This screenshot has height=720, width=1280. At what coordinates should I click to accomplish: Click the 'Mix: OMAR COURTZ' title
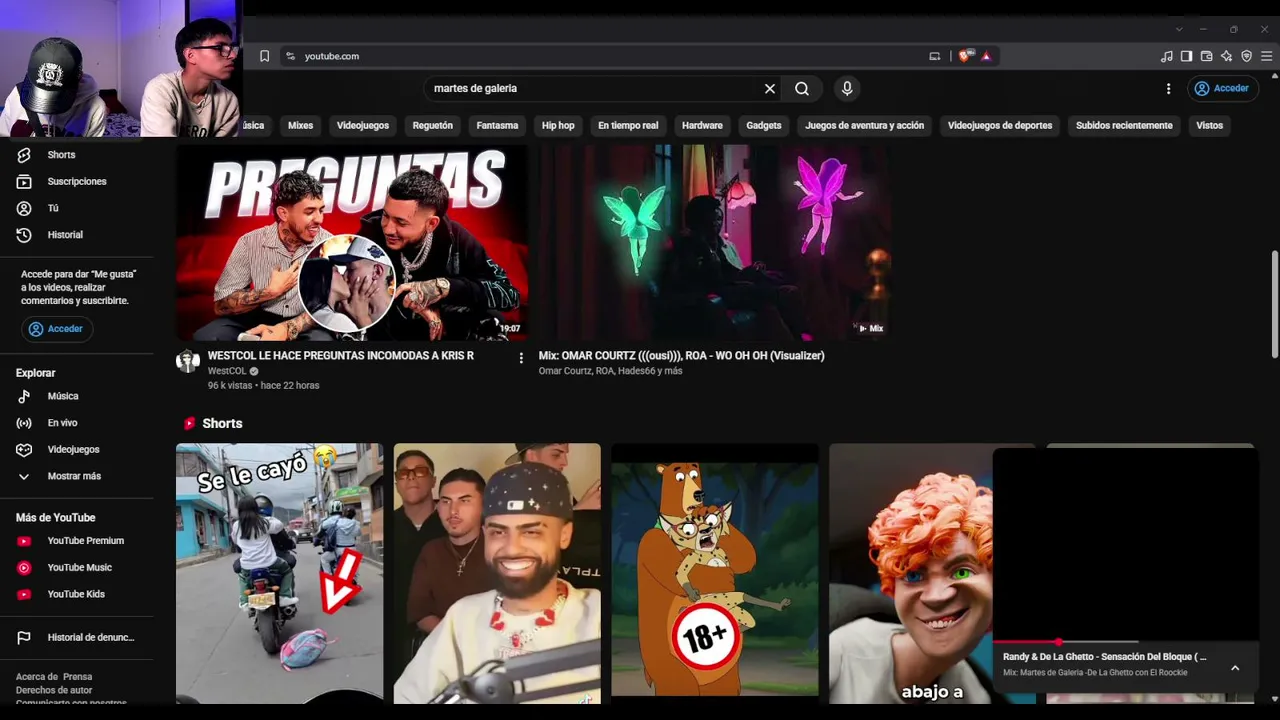682,356
